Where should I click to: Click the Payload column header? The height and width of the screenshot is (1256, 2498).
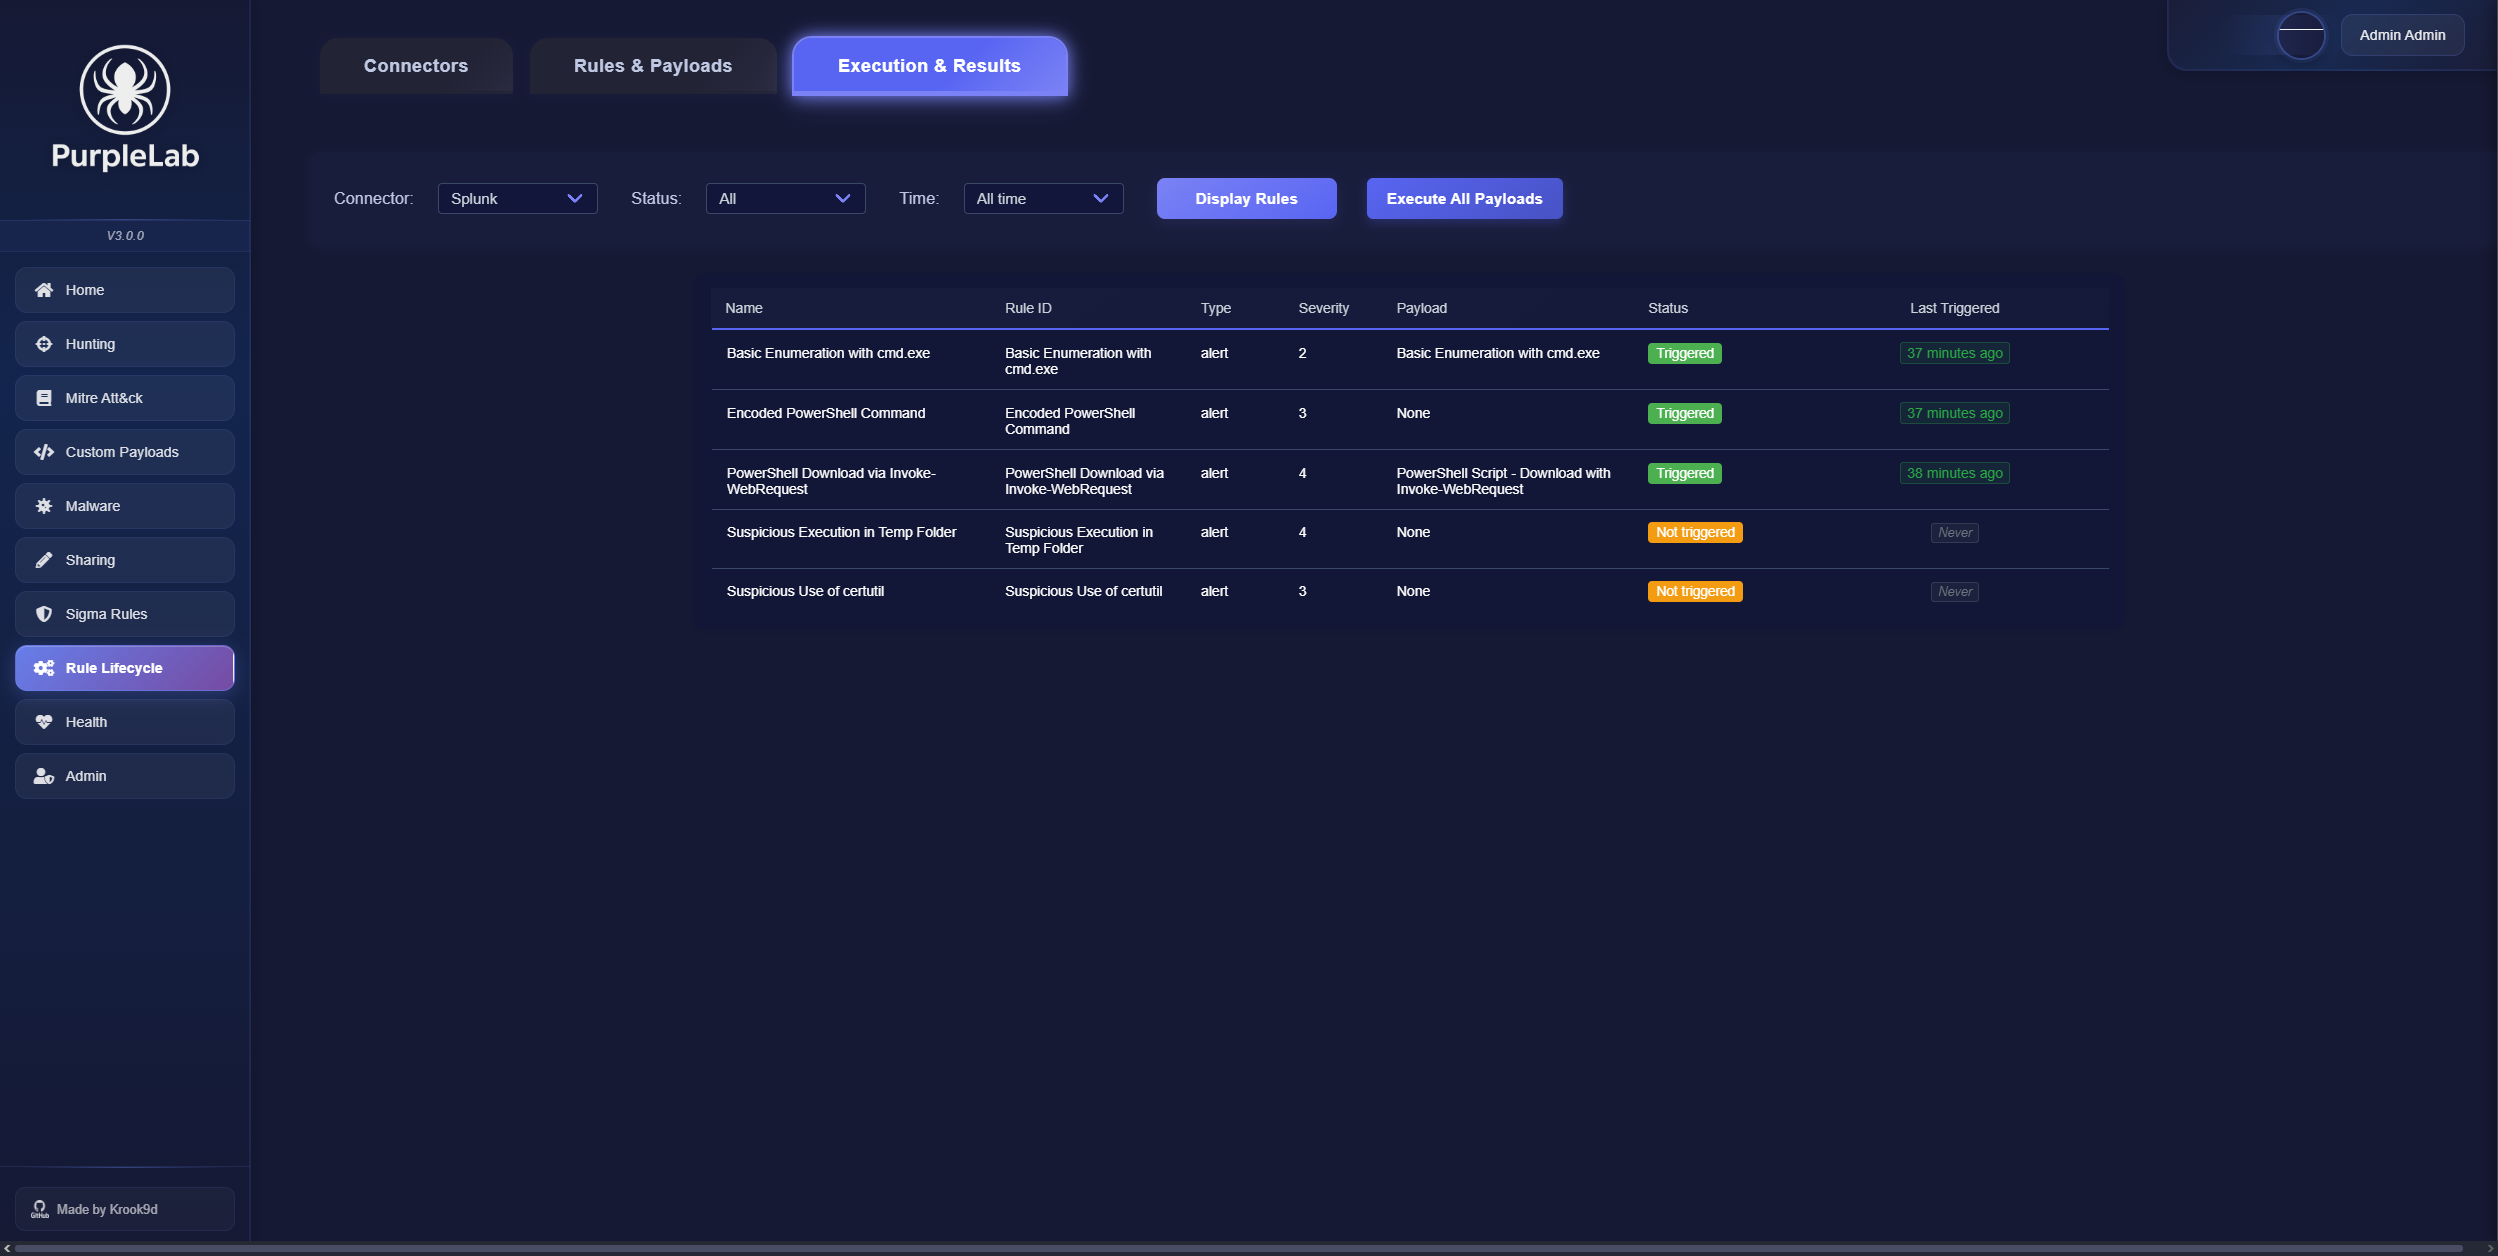click(1421, 308)
